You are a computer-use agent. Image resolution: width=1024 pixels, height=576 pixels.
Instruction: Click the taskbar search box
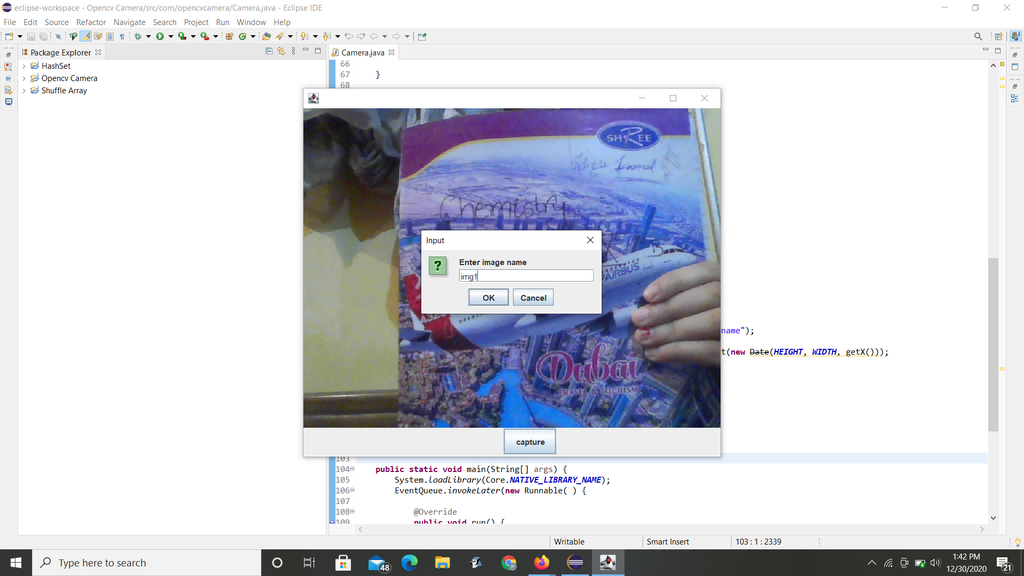click(x=146, y=562)
